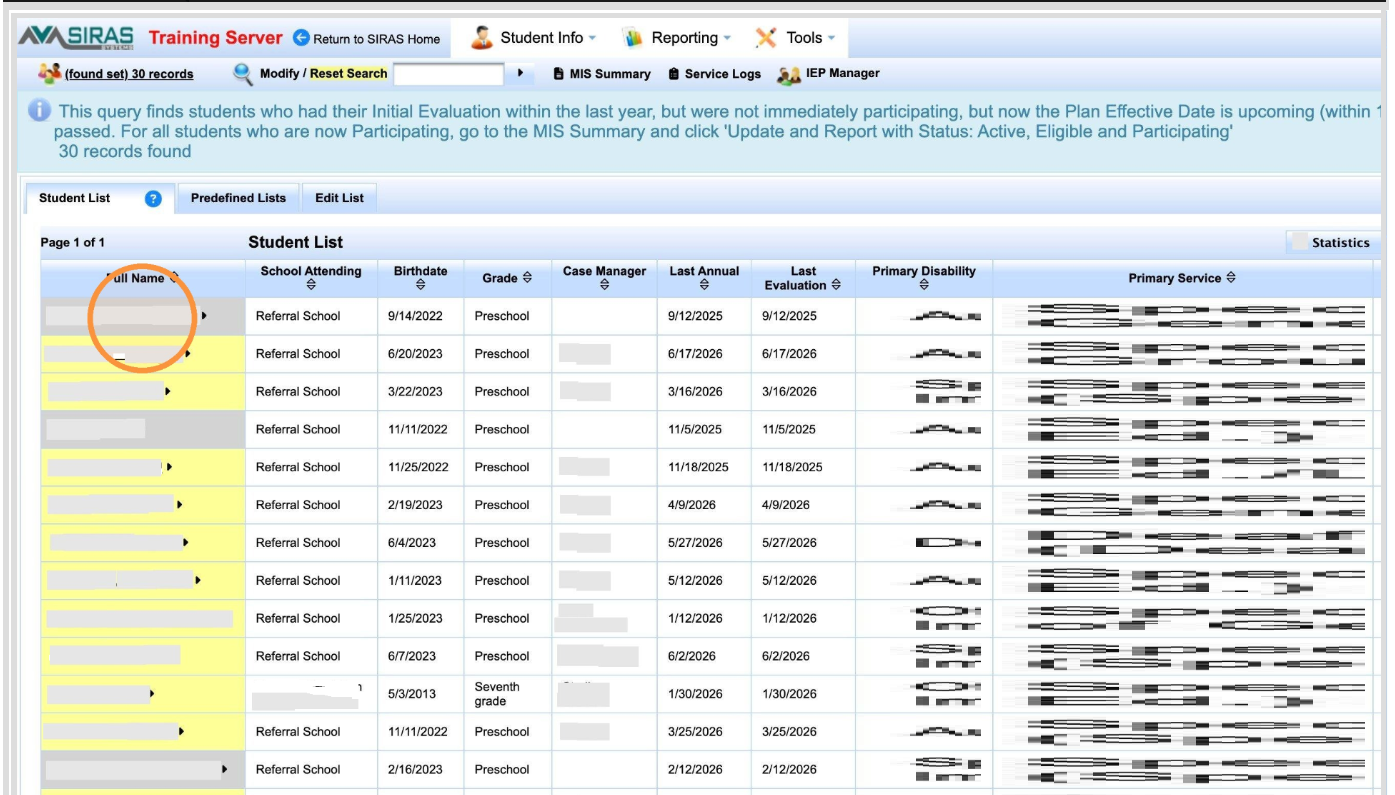The width and height of the screenshot is (1395, 795).
Task: Switch to the Predefined Lists tab
Action: [238, 198]
